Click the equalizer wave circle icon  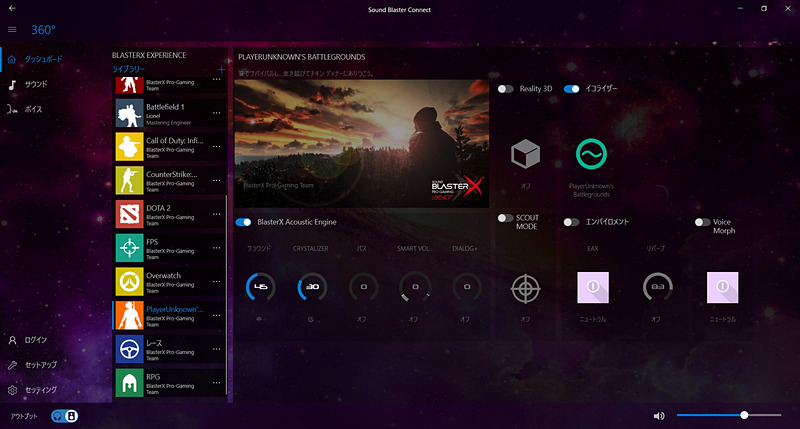click(x=591, y=154)
